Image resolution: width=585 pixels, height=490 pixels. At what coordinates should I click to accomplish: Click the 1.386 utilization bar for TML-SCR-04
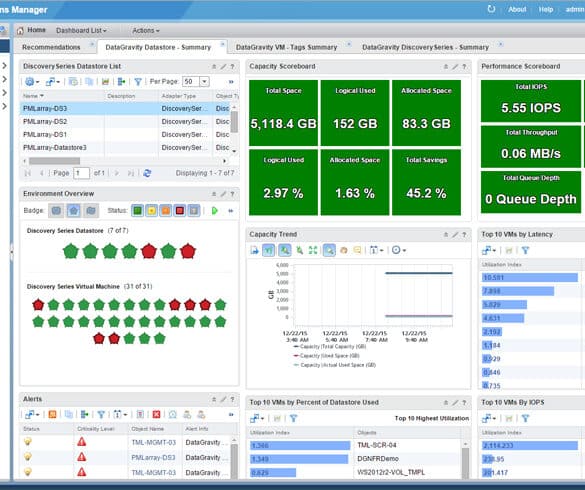pyautogui.click(x=300, y=445)
